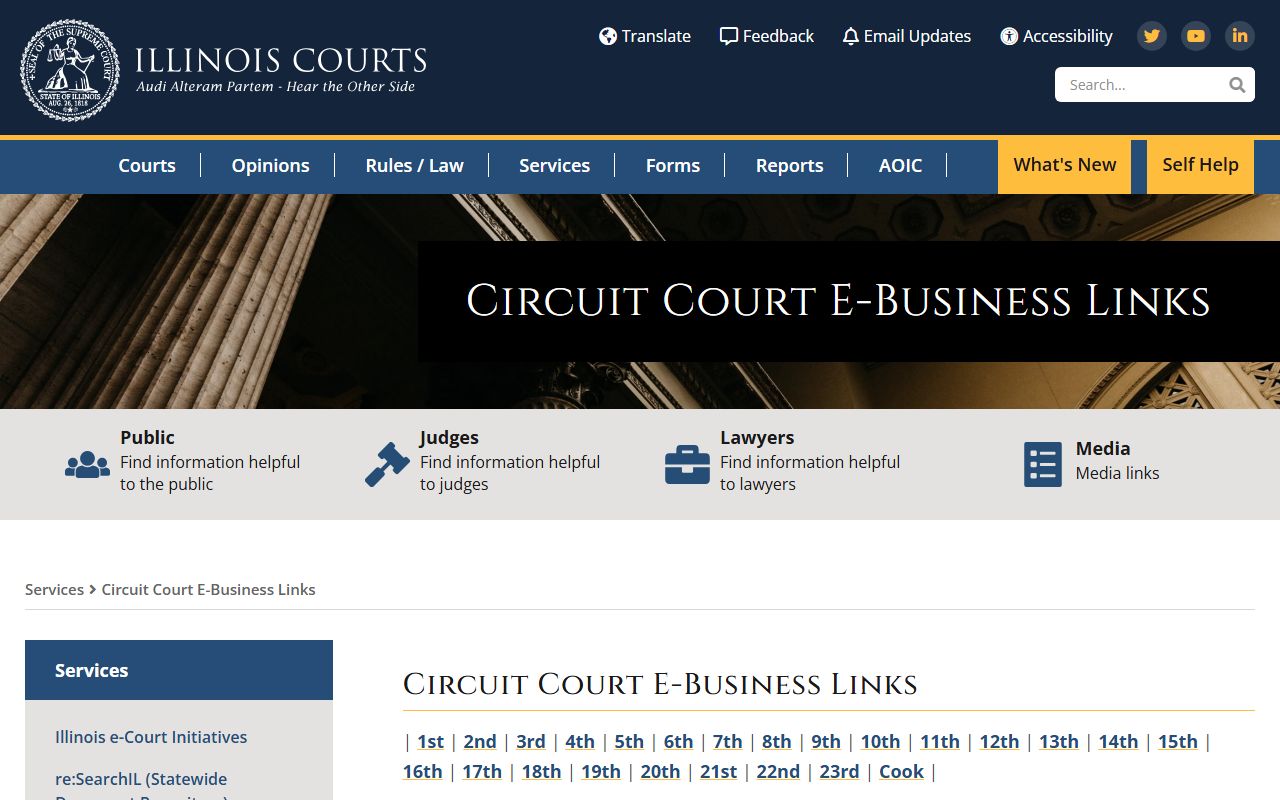The width and height of the screenshot is (1280, 800).
Task: Jump to the 5th circuit link
Action: coord(629,742)
